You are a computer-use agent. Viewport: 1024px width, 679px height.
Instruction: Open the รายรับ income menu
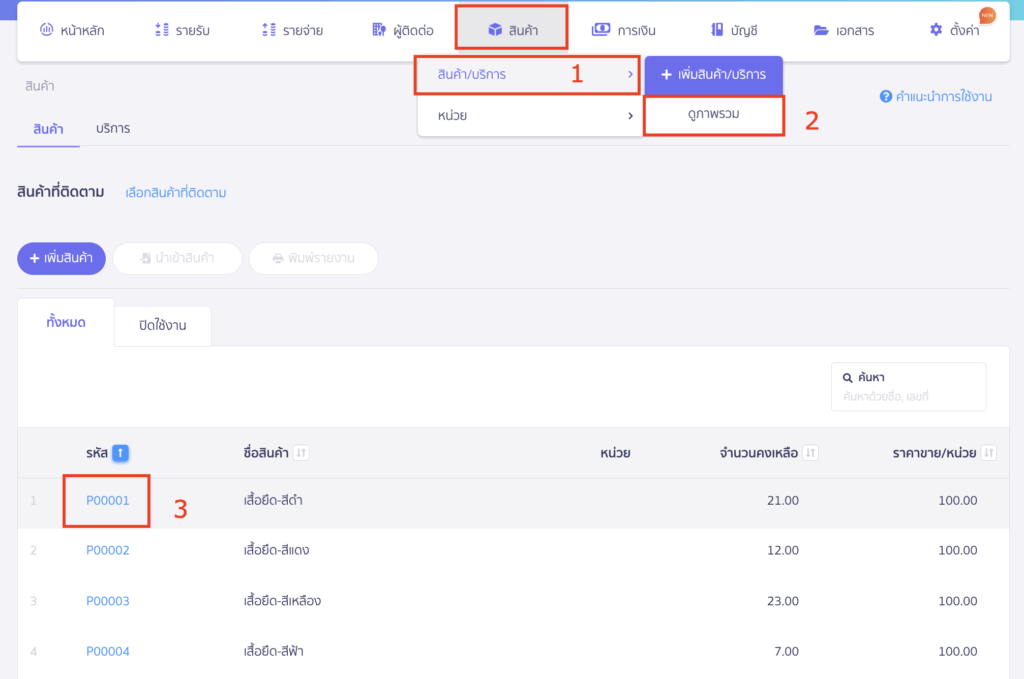click(182, 30)
